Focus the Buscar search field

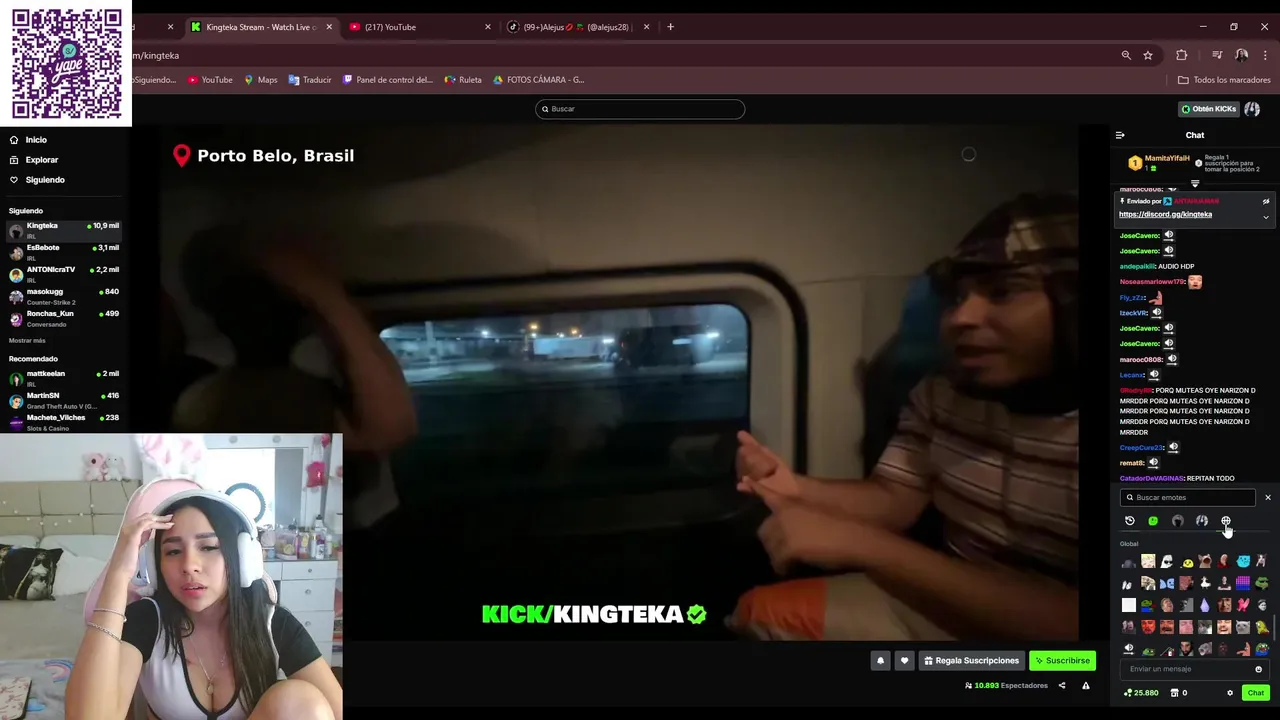[x=640, y=109]
